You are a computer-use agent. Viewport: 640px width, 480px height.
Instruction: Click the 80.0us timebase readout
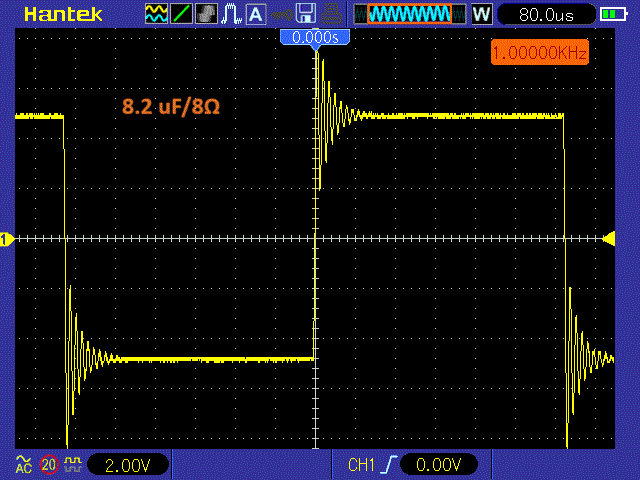point(546,15)
